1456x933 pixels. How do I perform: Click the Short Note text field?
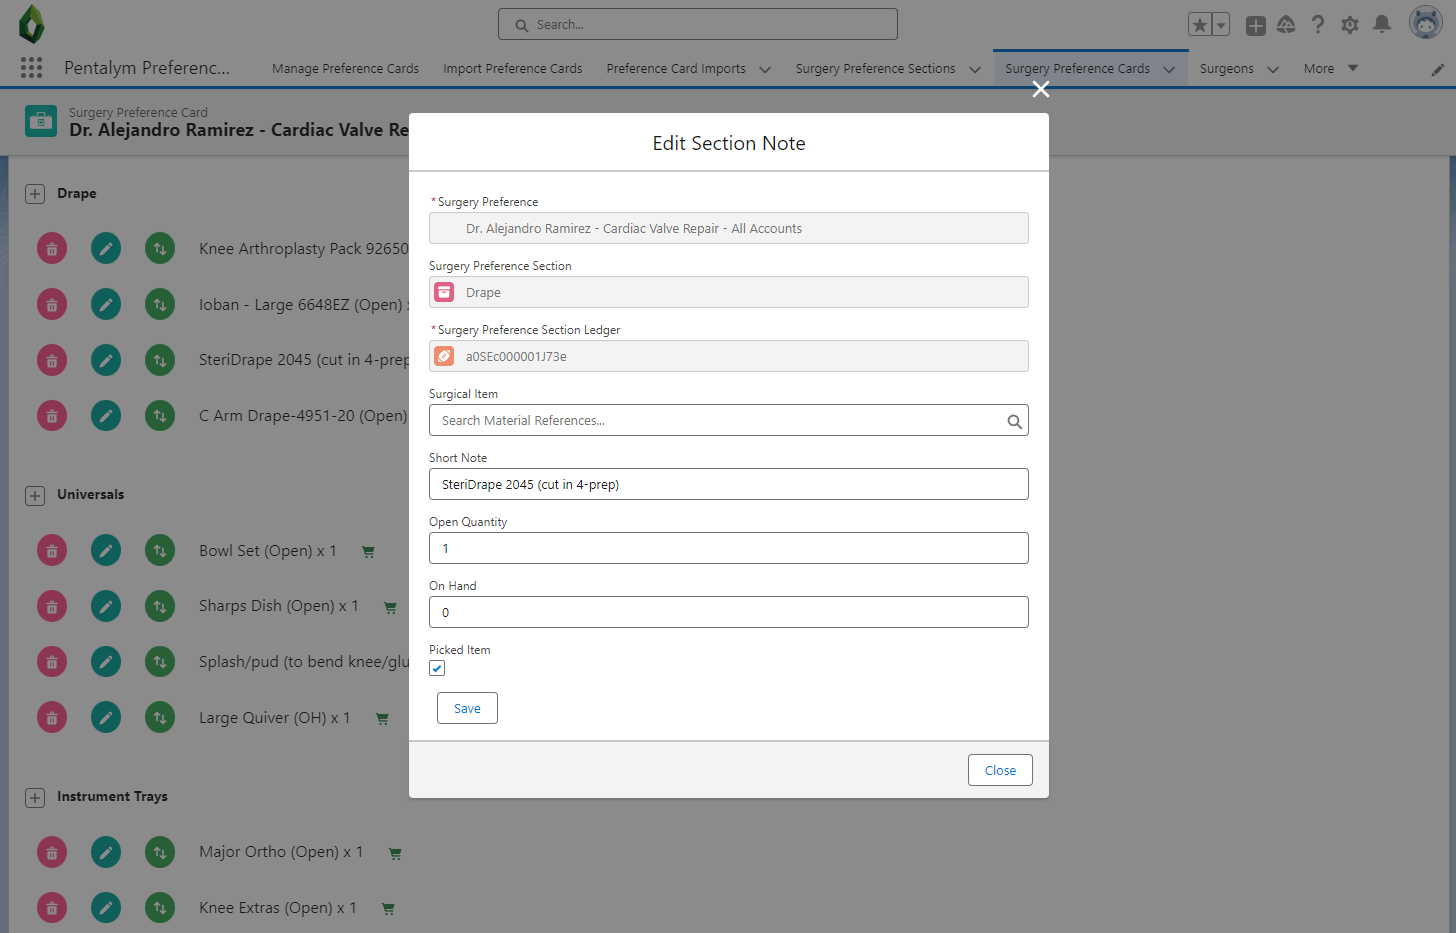pos(728,485)
